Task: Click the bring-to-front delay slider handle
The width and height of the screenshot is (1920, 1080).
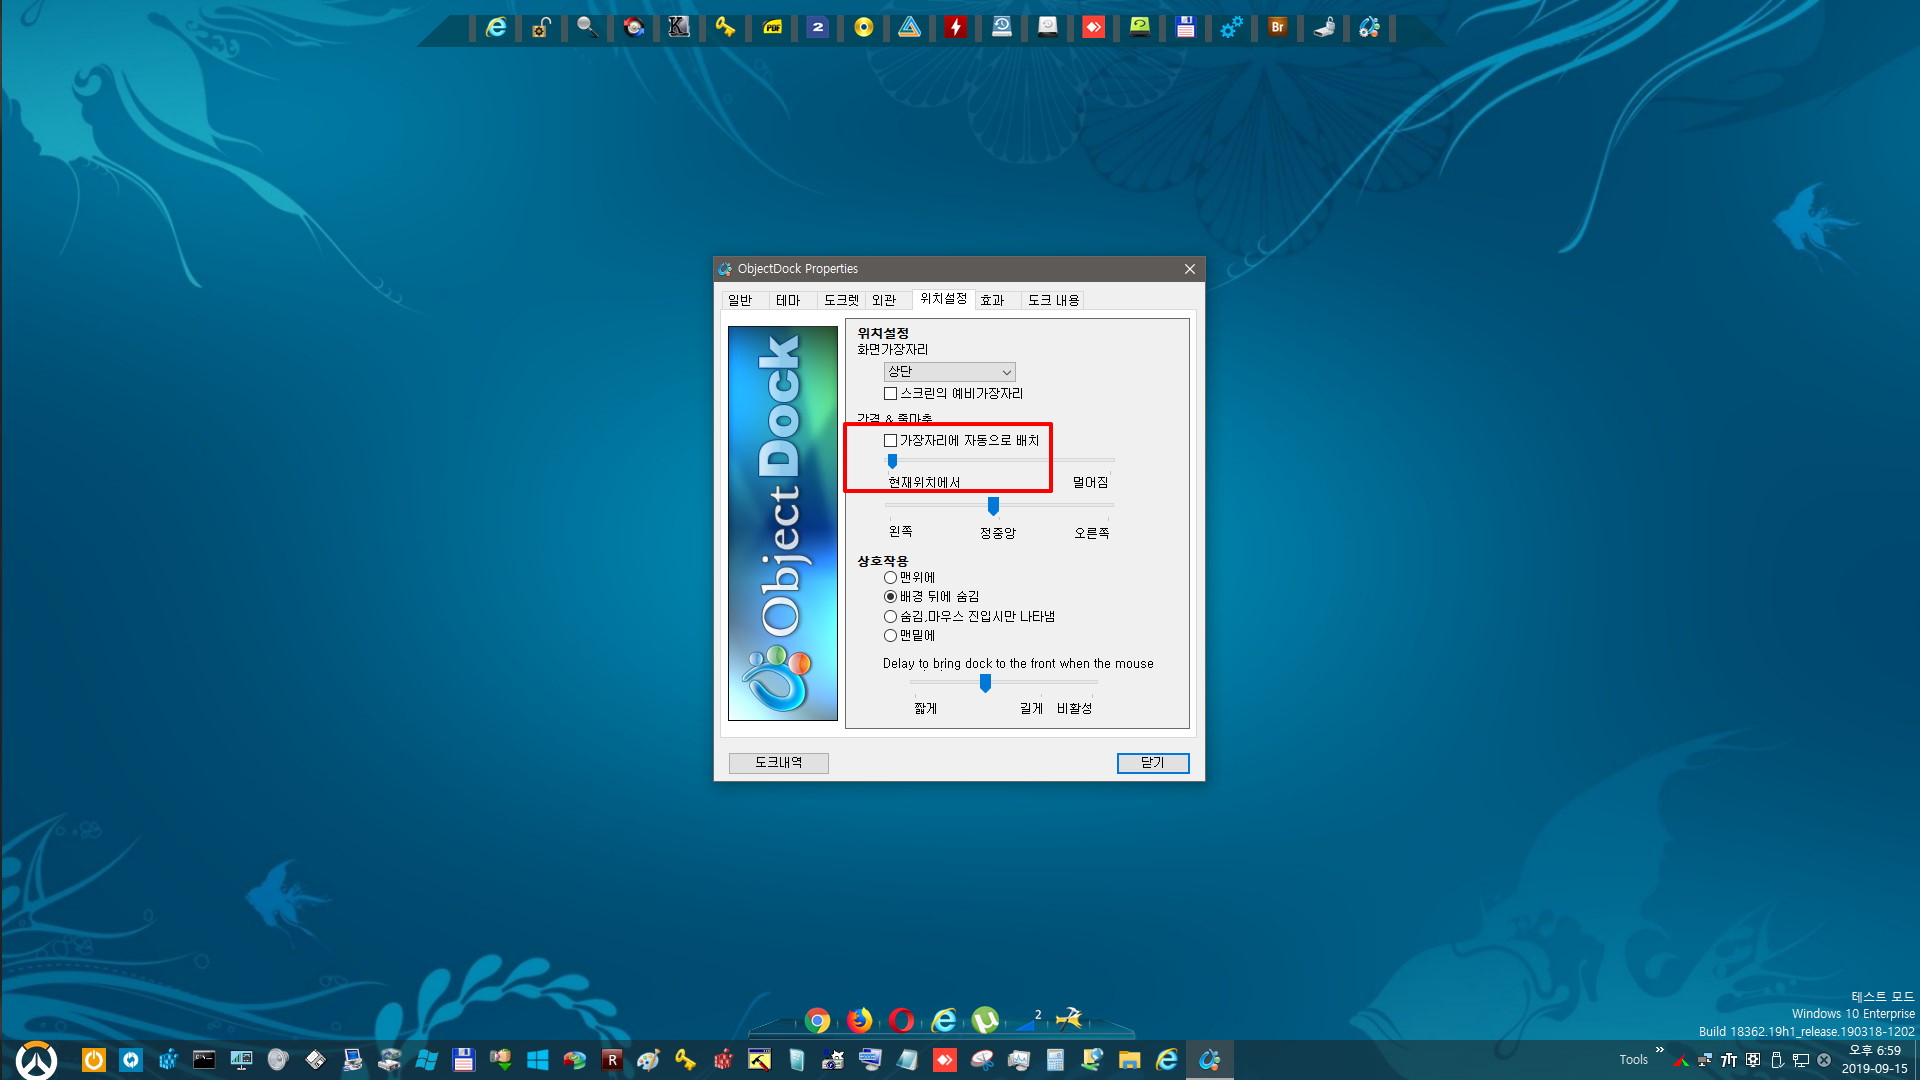Action: 985,683
